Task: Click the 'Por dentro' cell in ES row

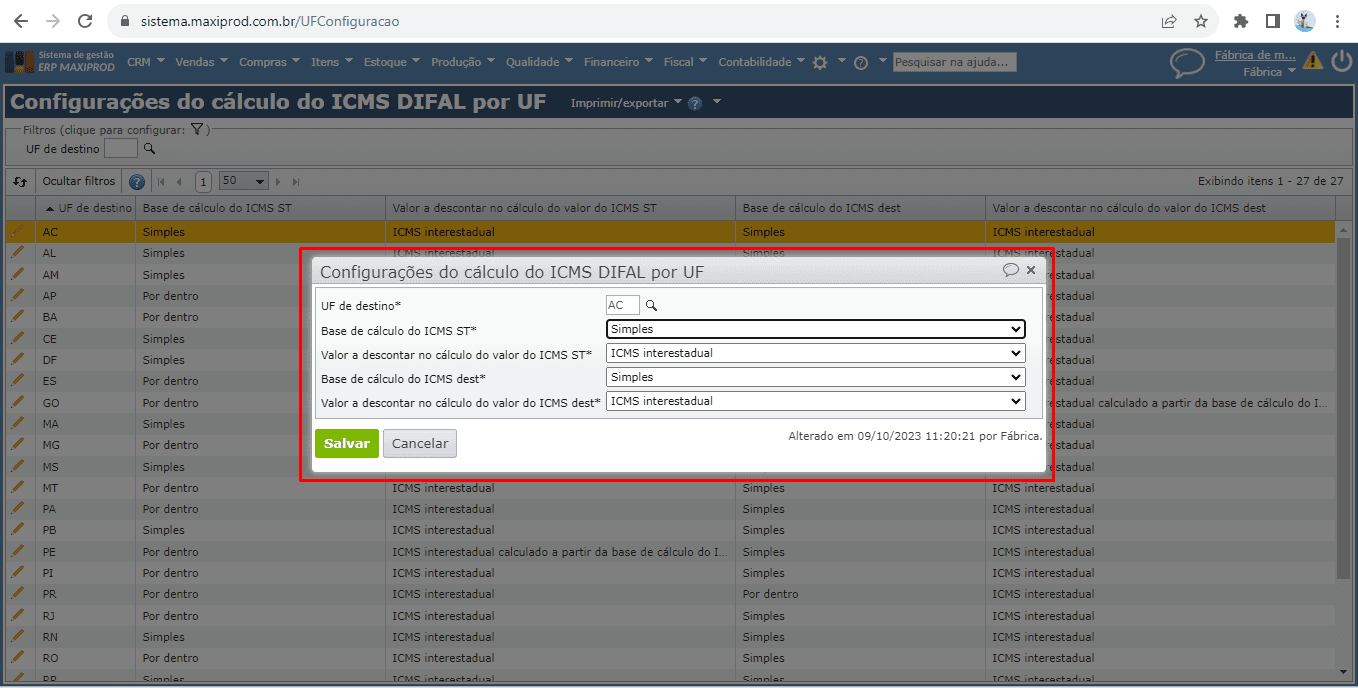Action: point(260,381)
